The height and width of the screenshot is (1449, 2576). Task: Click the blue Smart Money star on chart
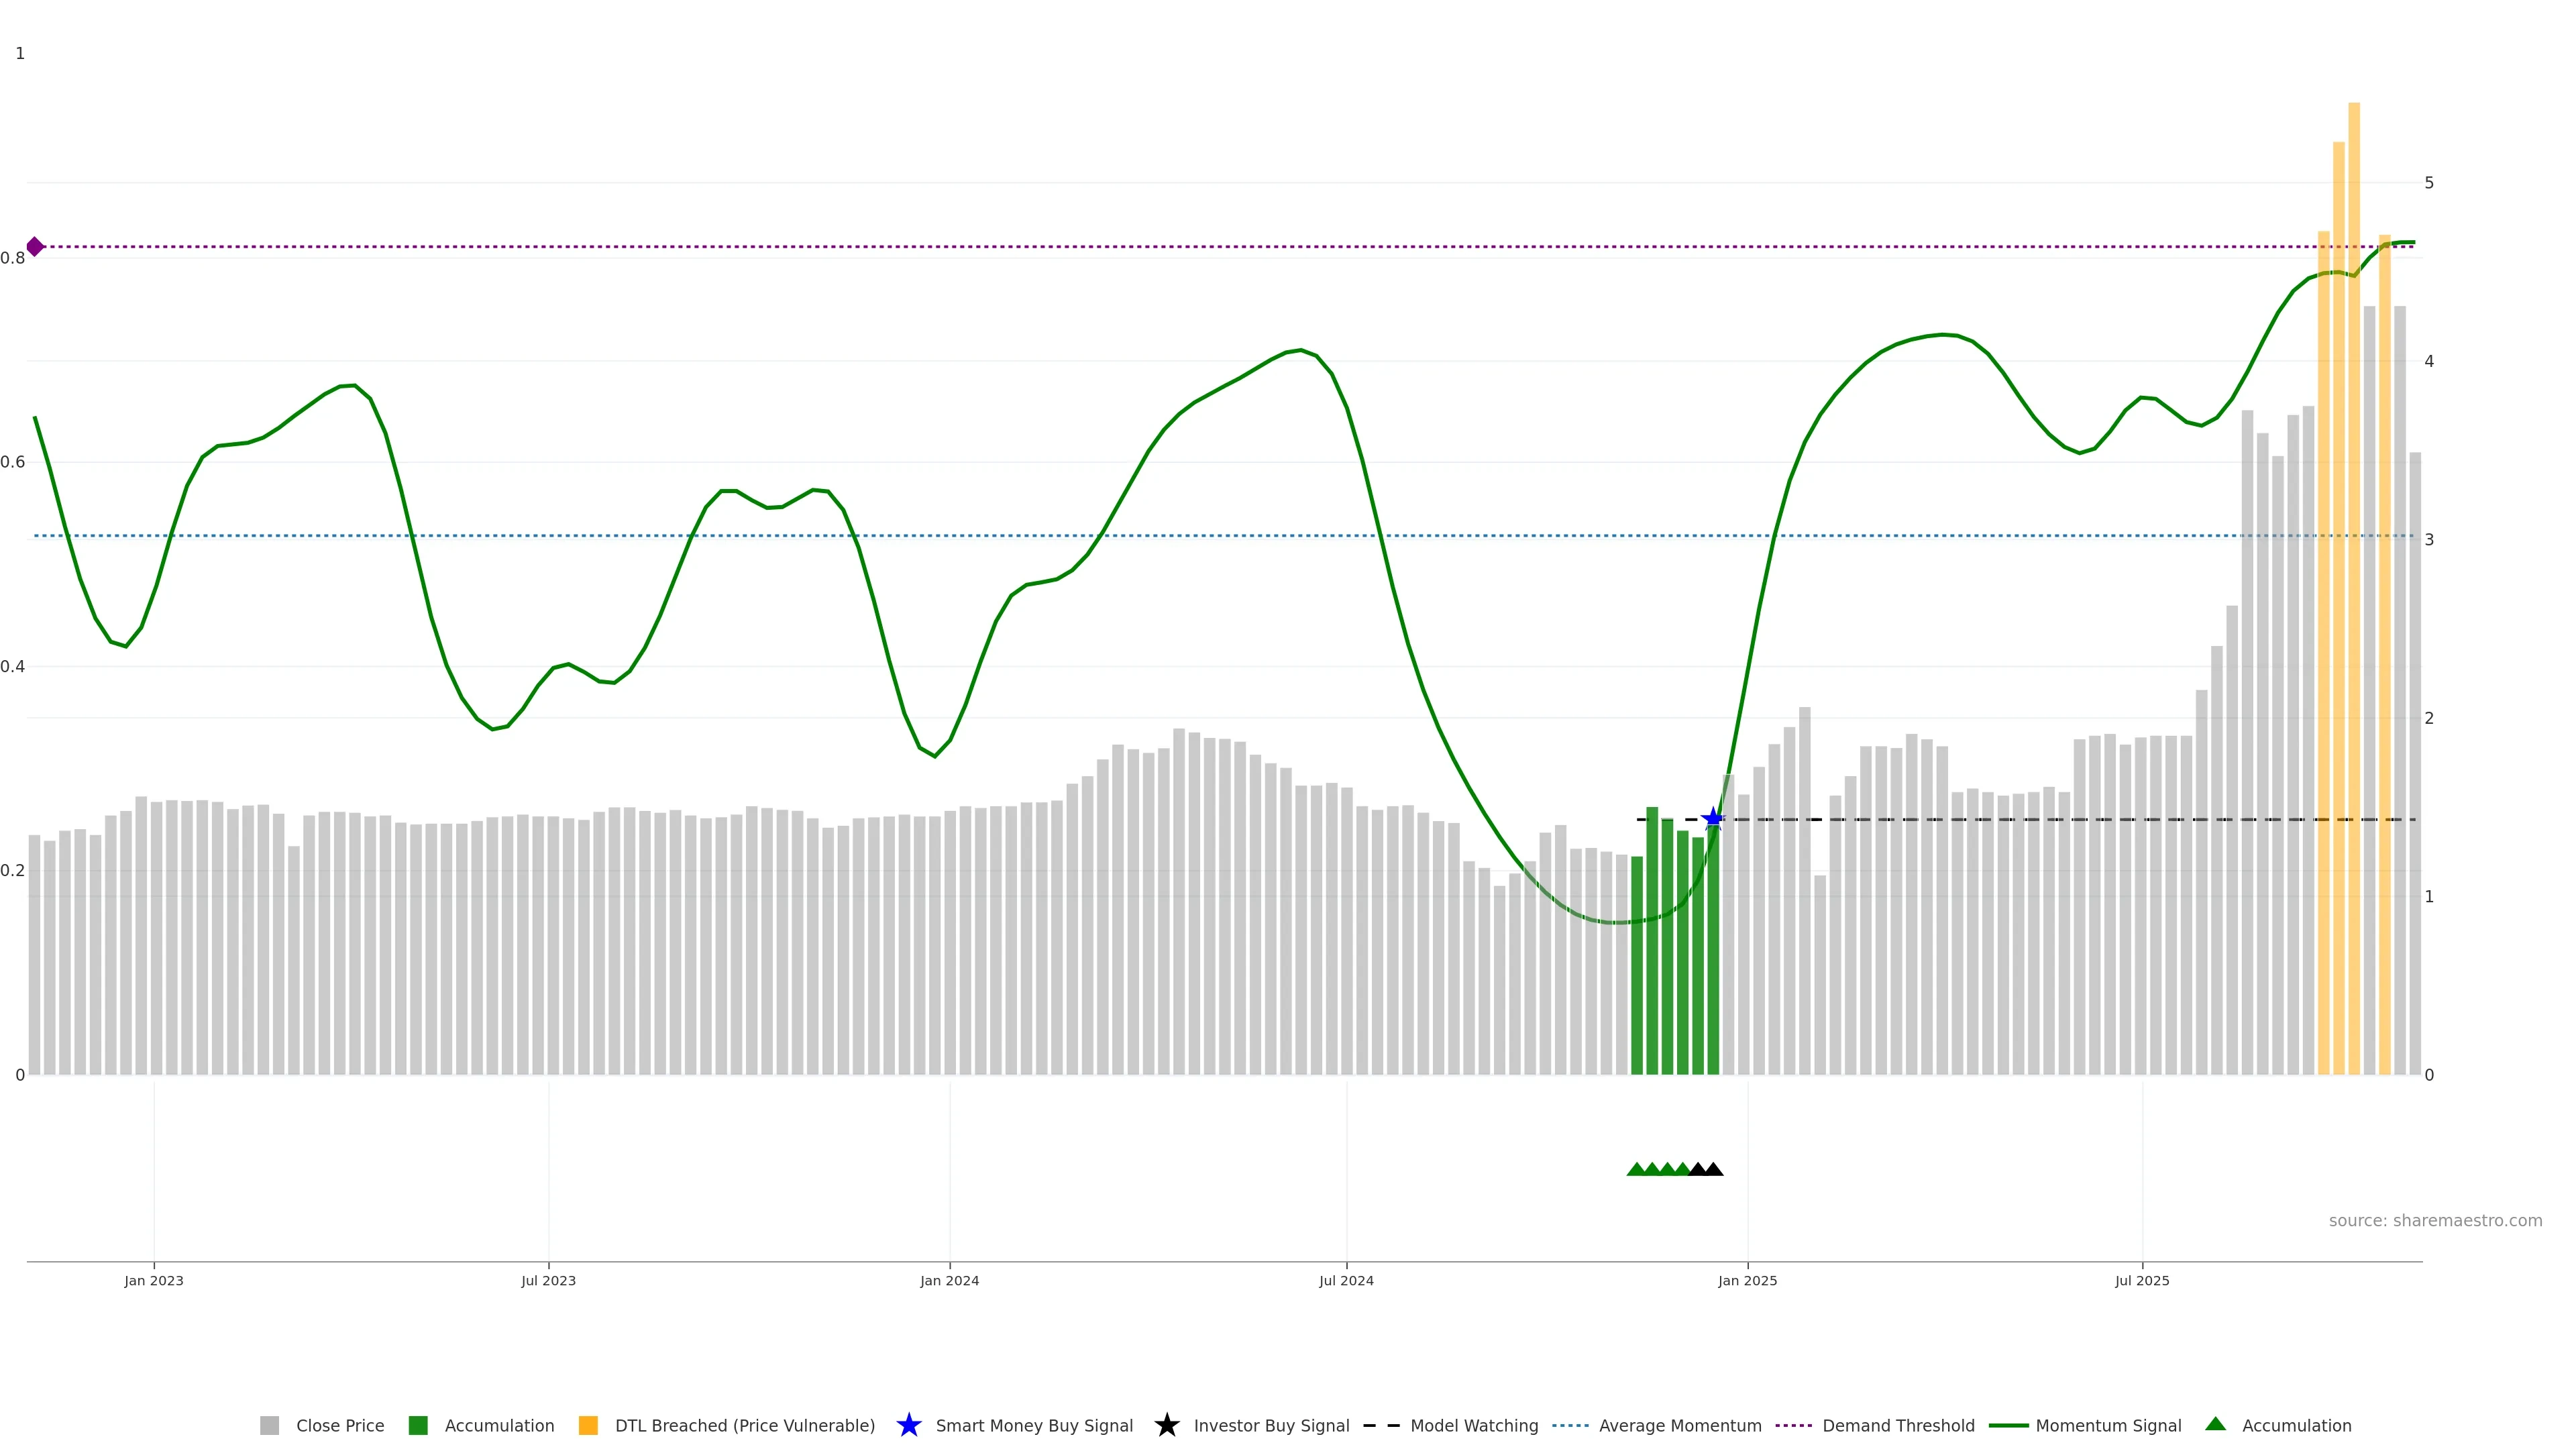pyautogui.click(x=1713, y=819)
